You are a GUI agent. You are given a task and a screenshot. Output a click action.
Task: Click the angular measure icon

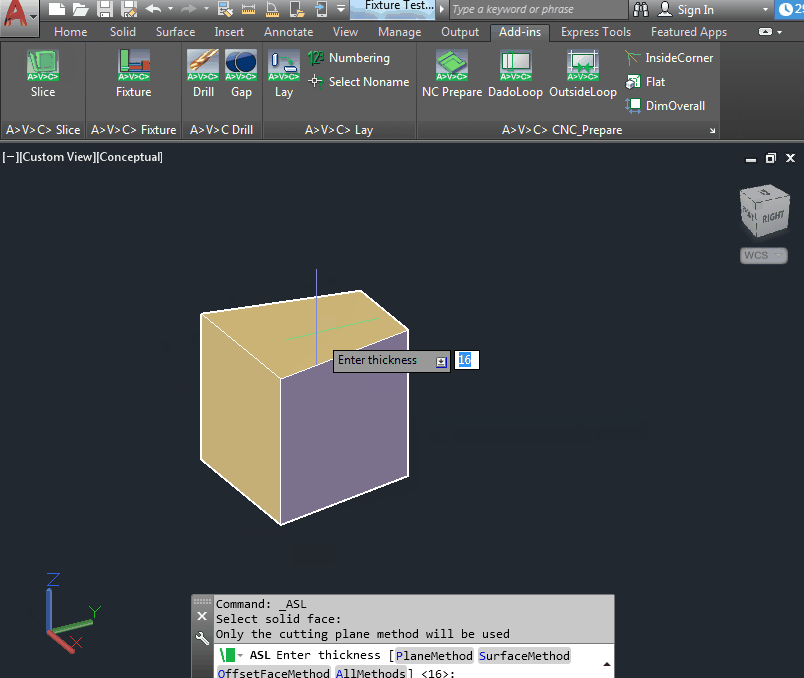272,9
